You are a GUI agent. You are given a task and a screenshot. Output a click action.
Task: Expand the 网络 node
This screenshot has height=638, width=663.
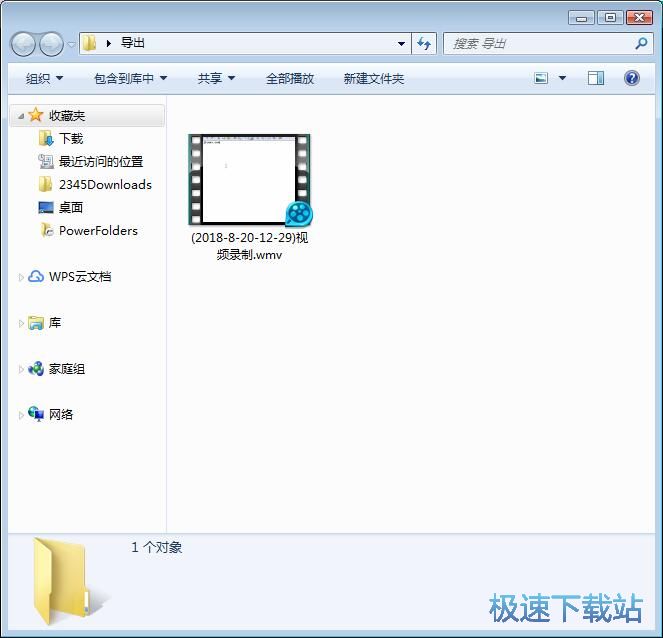[x=21, y=415]
